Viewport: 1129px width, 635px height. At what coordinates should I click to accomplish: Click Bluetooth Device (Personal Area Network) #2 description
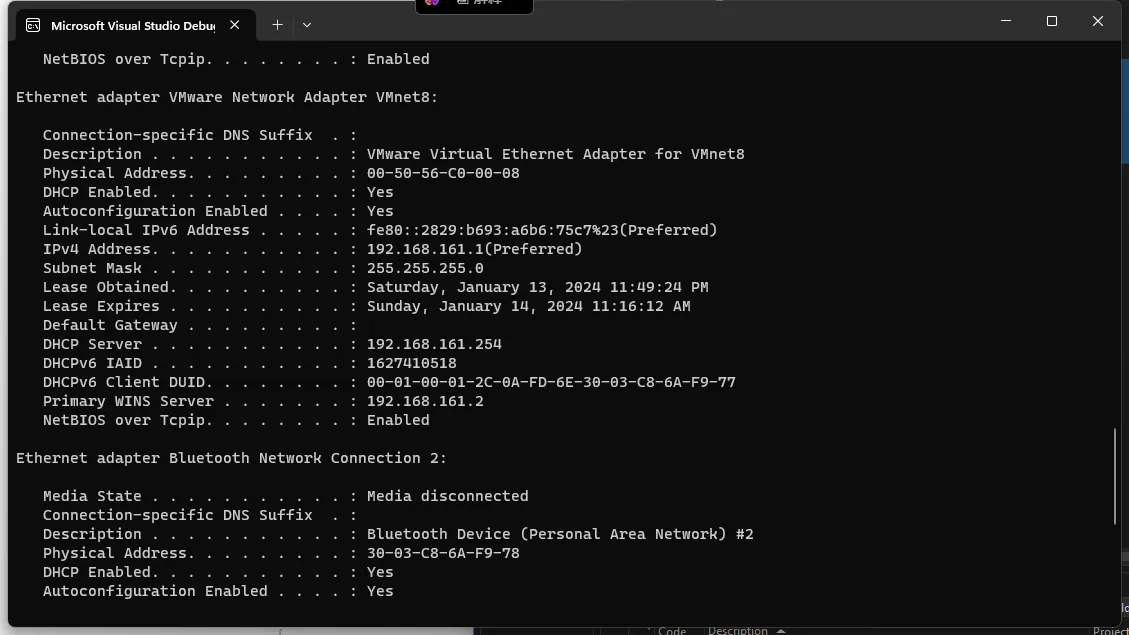click(x=560, y=534)
